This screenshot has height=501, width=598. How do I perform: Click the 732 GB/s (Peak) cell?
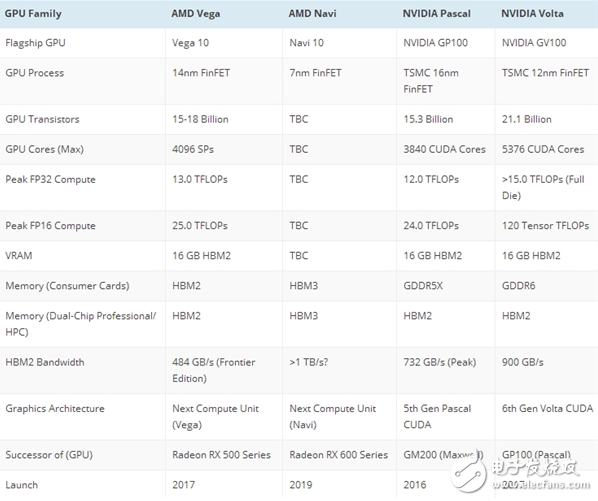pyautogui.click(x=440, y=362)
